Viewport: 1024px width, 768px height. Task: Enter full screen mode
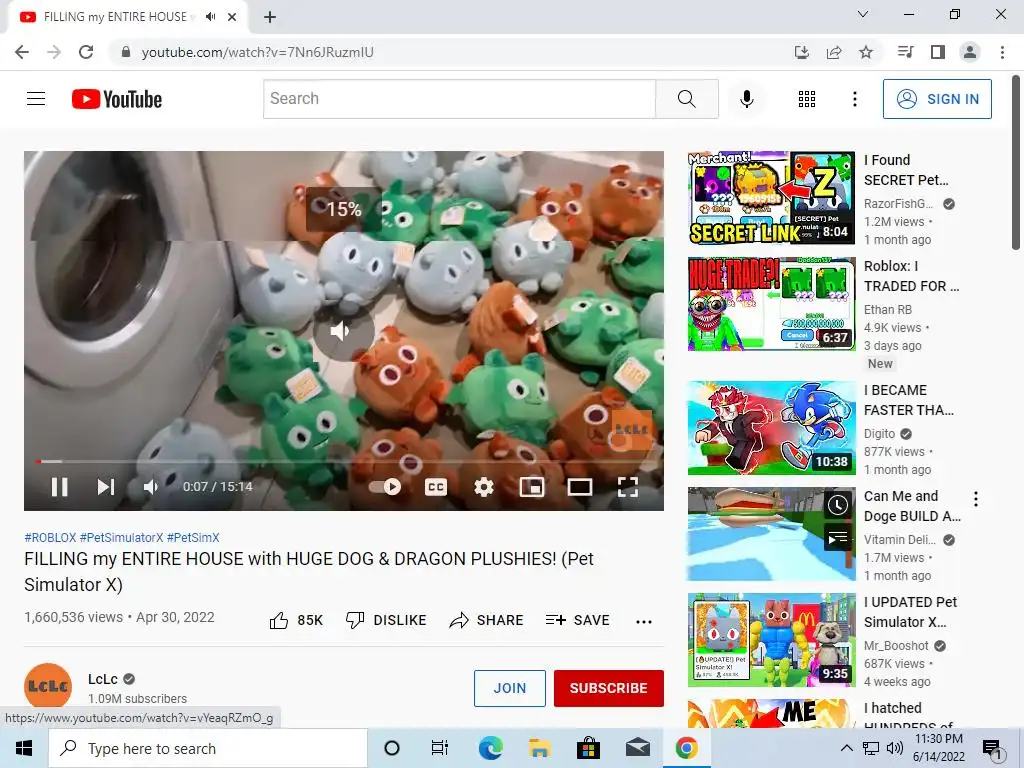628,487
